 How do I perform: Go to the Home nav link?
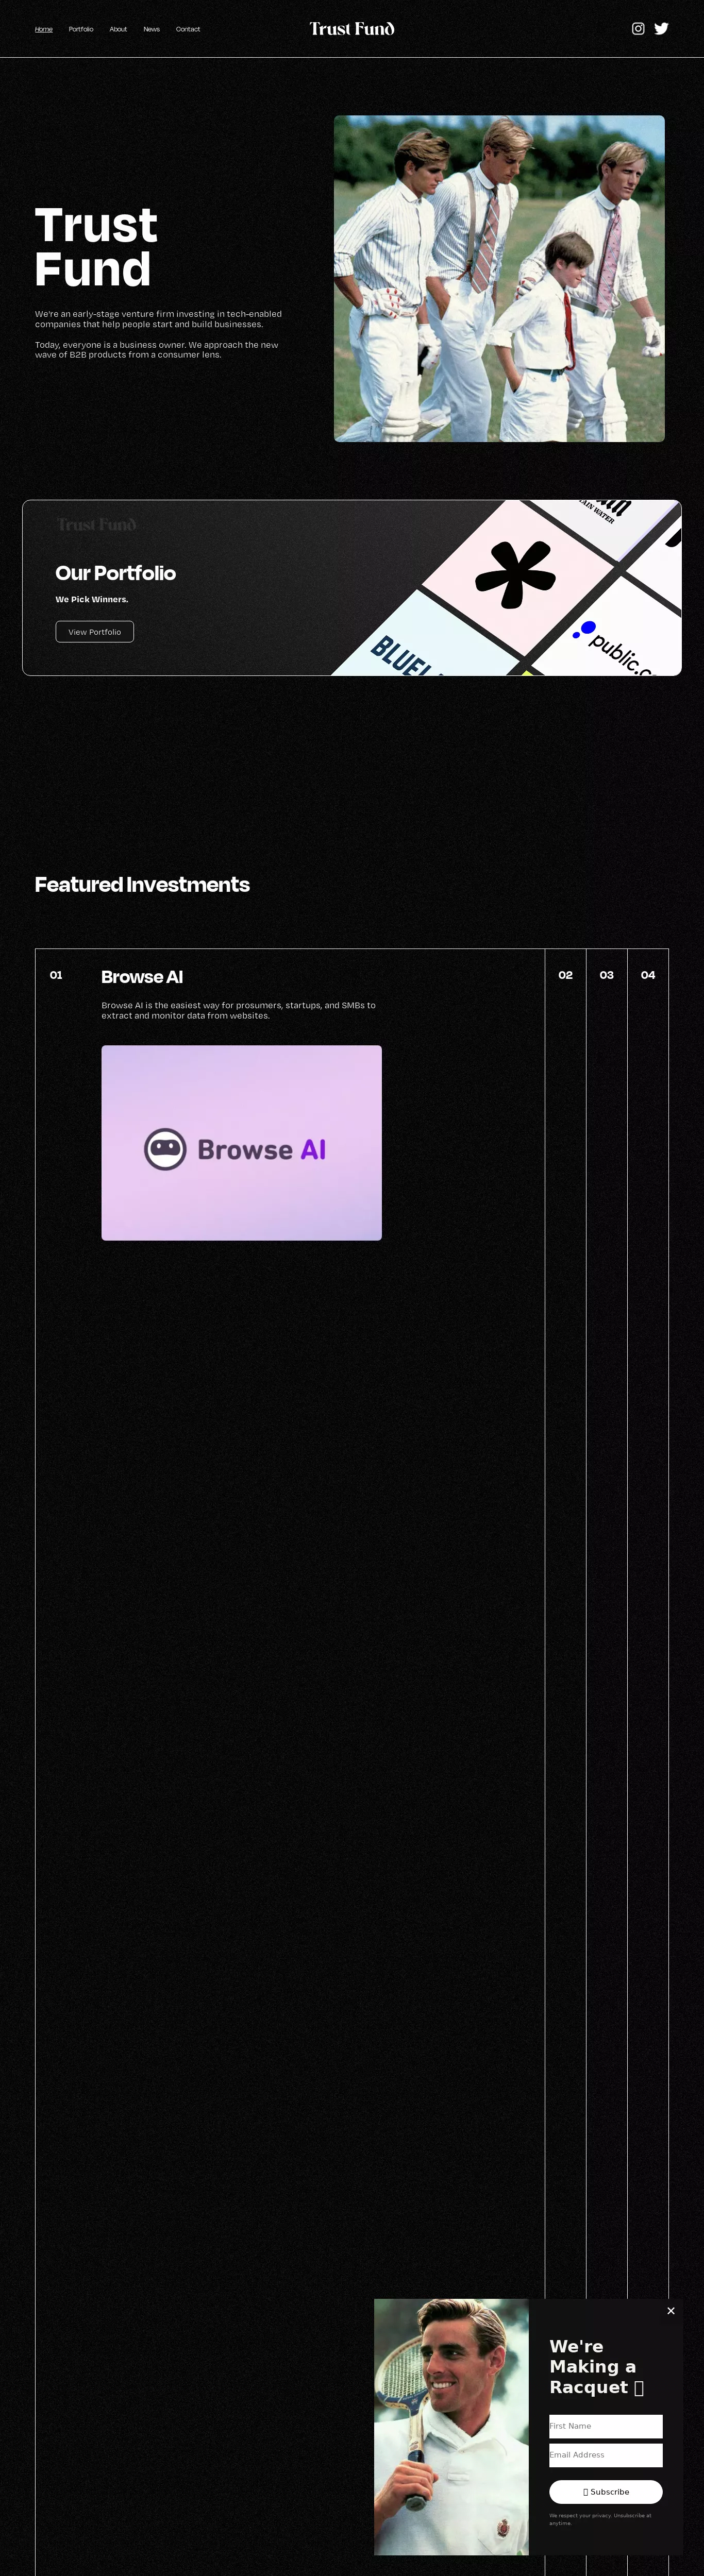[44, 29]
